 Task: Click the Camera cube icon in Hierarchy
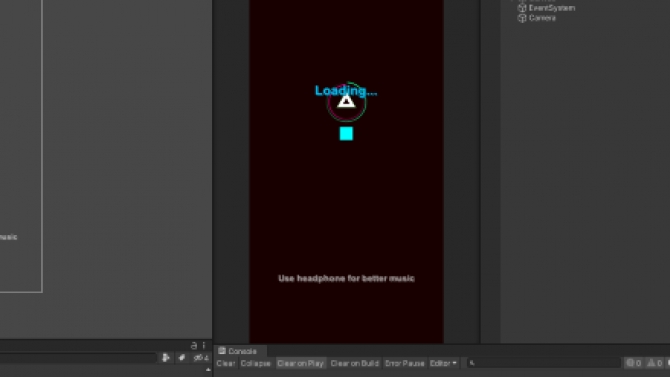pyautogui.click(x=522, y=18)
